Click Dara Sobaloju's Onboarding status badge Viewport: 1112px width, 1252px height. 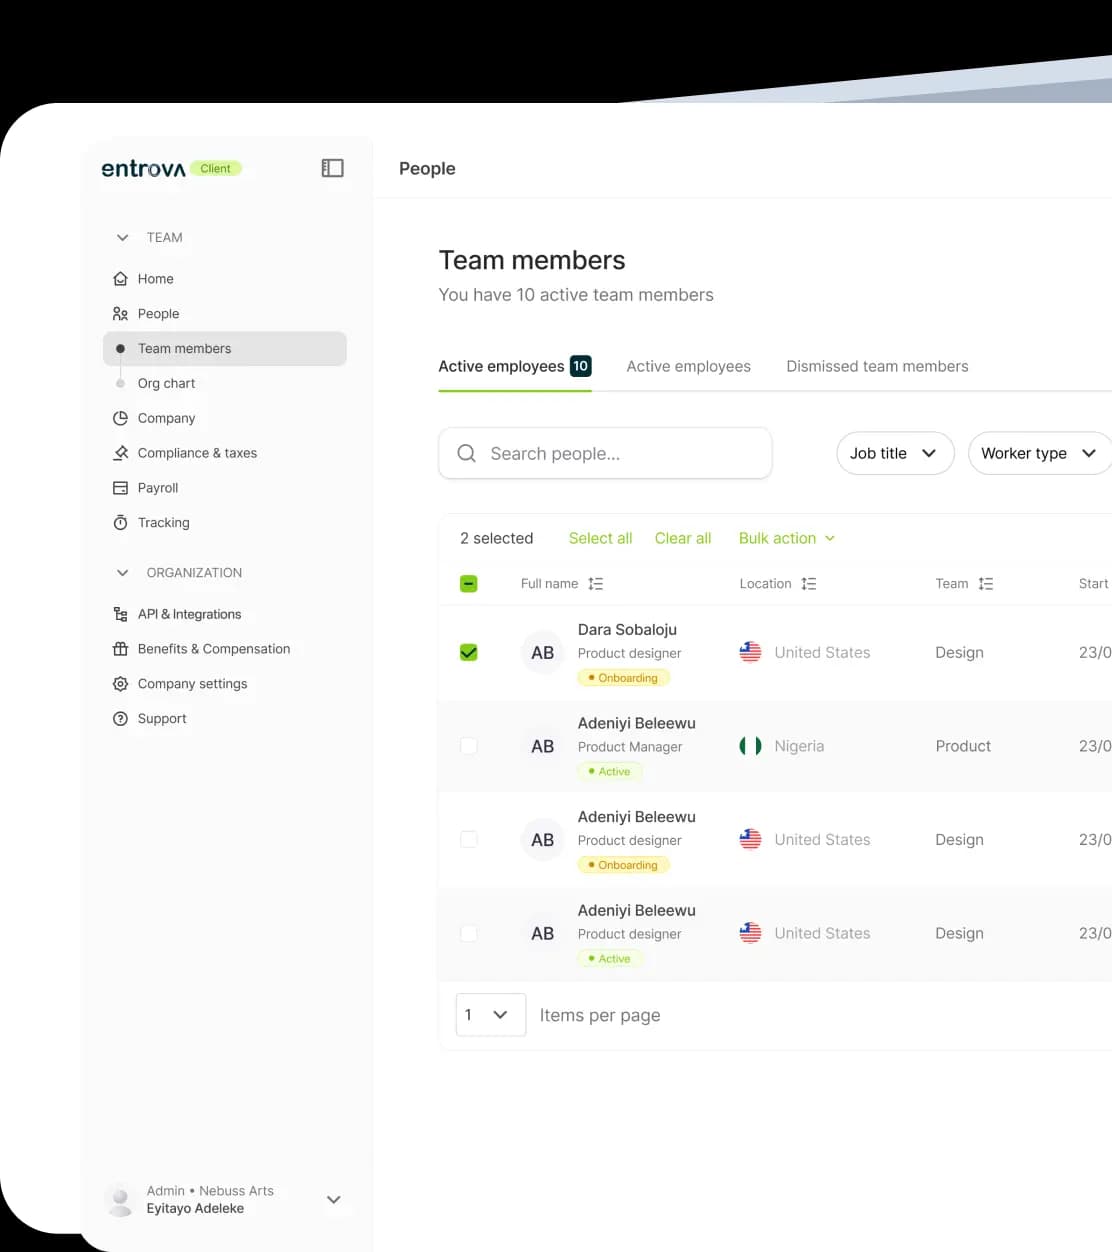(x=624, y=678)
